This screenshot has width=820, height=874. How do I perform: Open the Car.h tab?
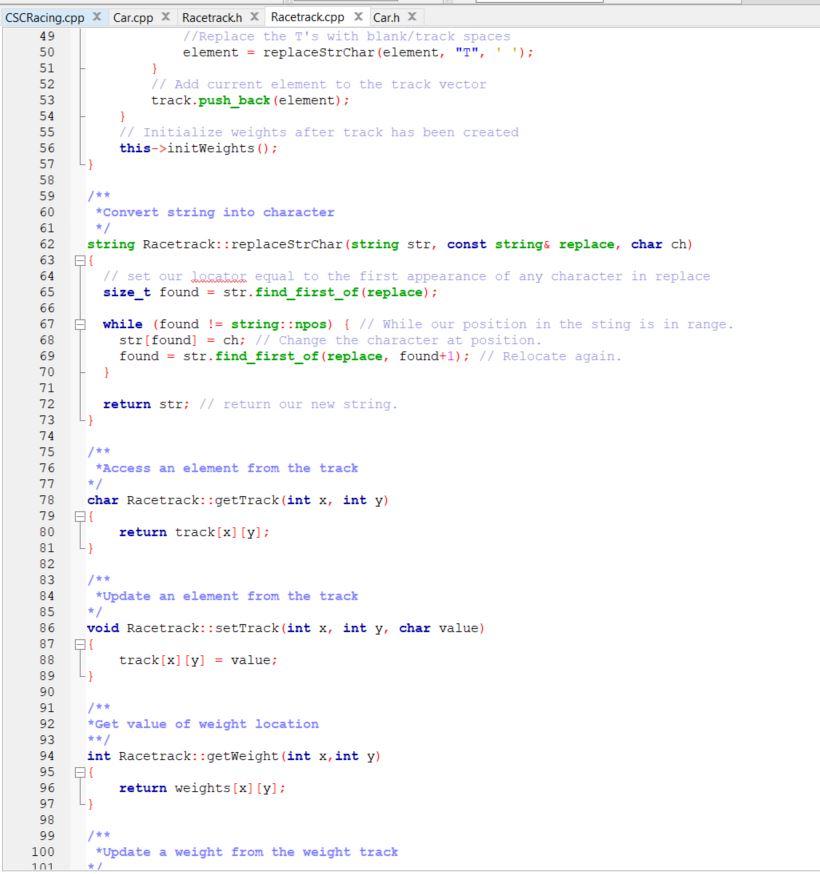click(385, 16)
